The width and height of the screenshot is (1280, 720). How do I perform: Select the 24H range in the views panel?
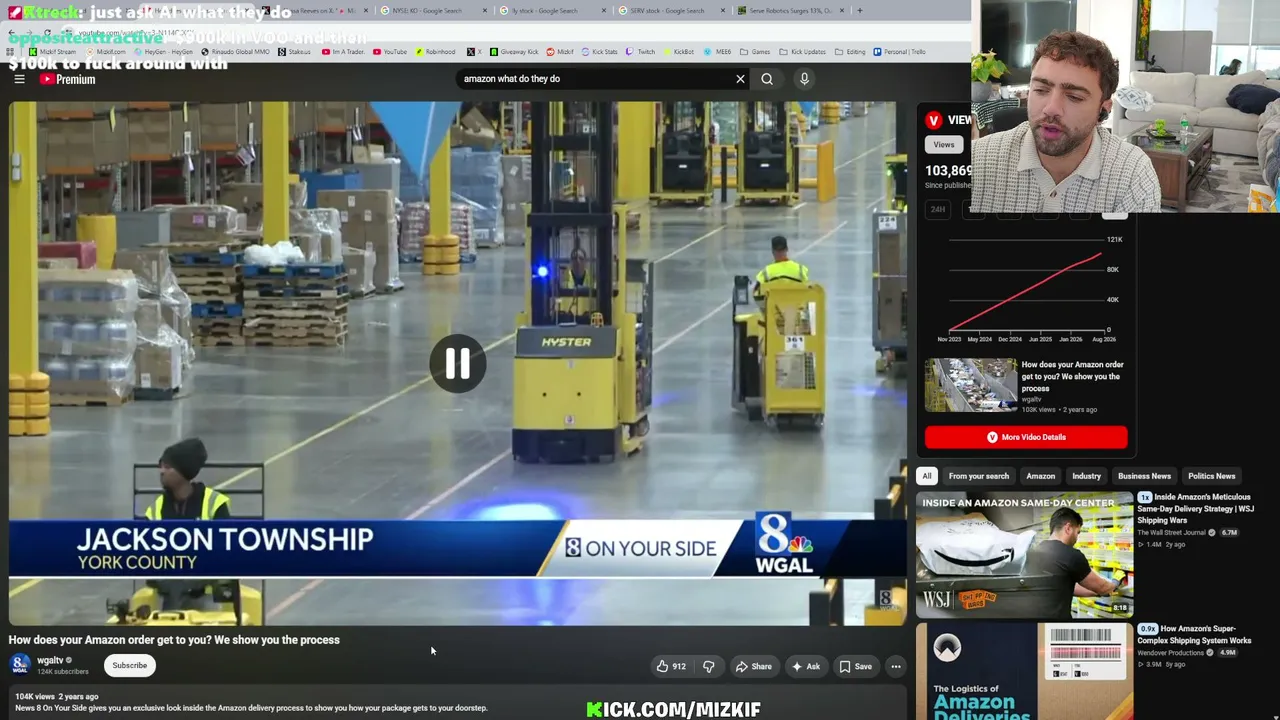[x=938, y=209]
